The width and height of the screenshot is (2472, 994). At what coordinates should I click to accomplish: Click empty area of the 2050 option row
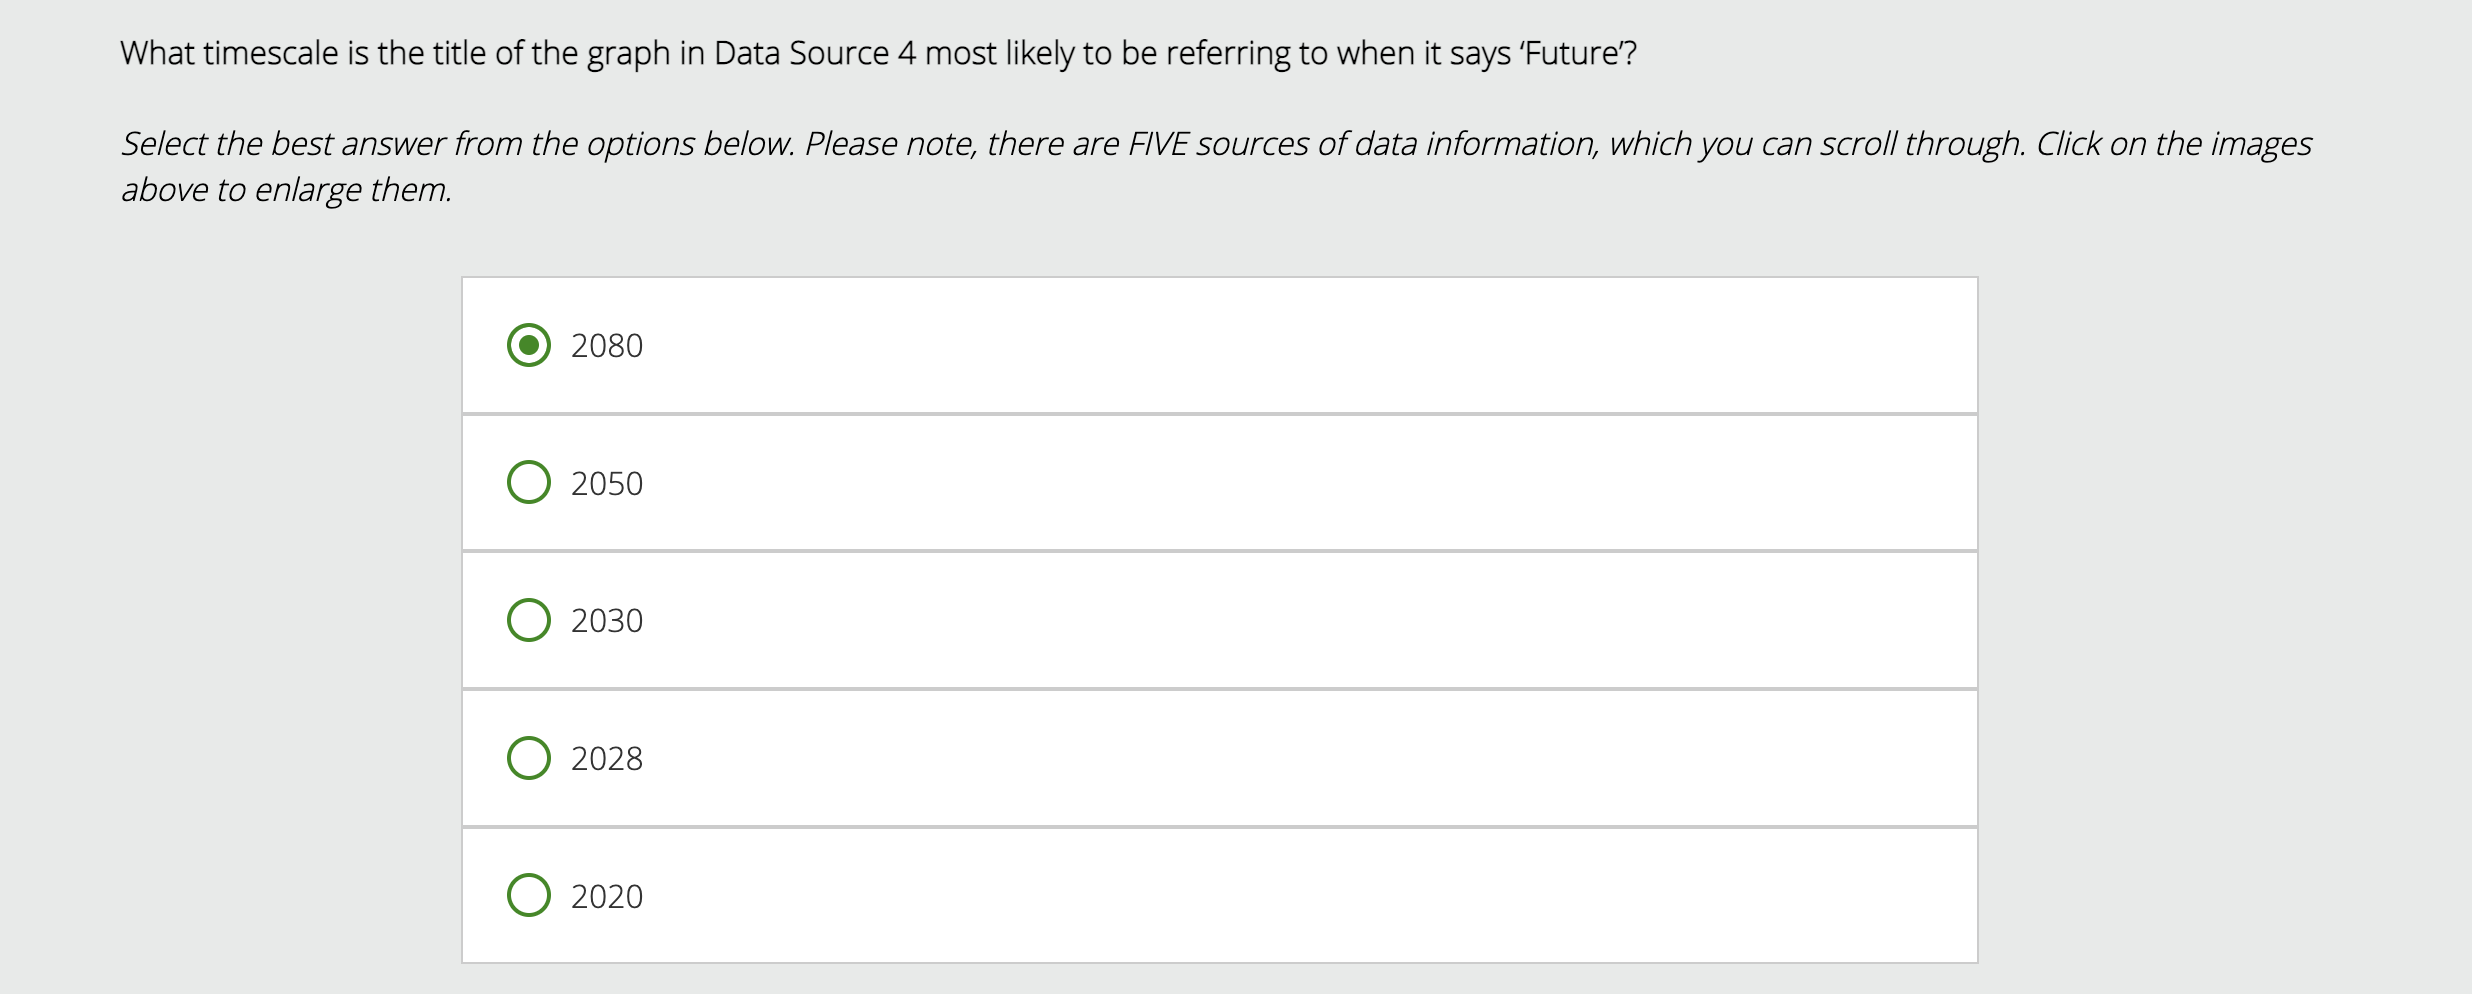point(1300,482)
